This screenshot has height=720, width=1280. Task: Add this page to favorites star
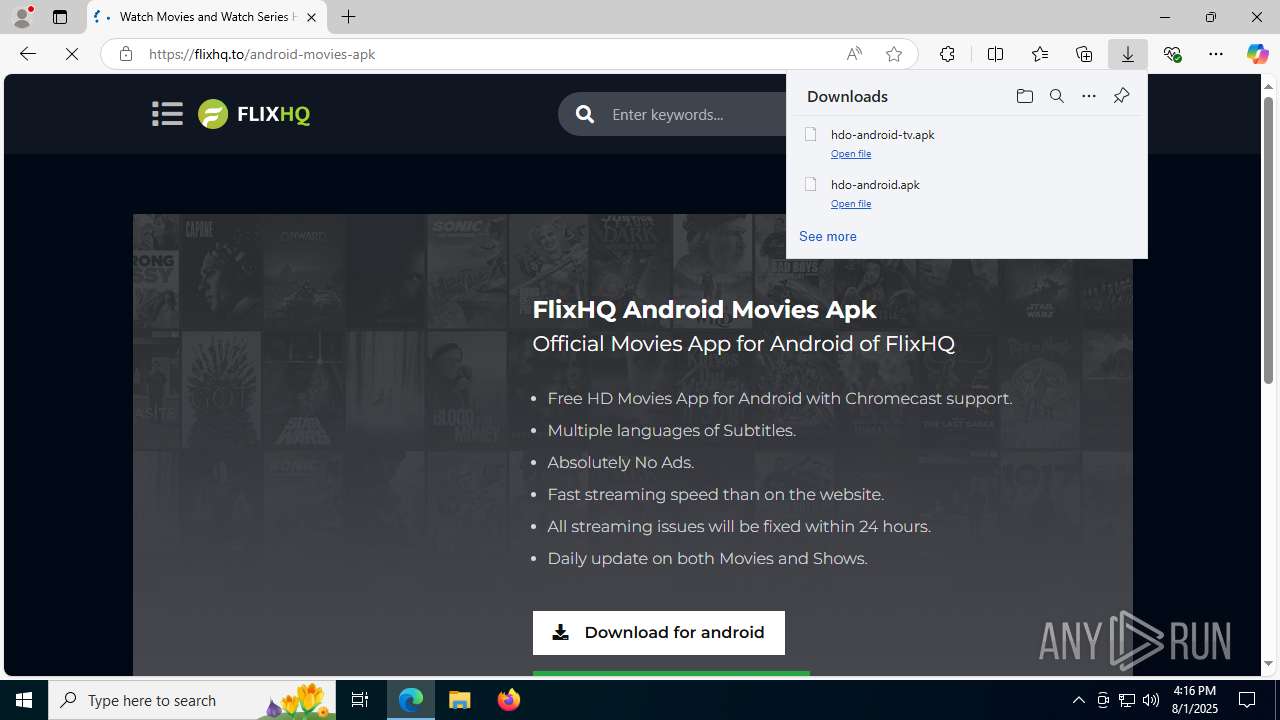(893, 54)
